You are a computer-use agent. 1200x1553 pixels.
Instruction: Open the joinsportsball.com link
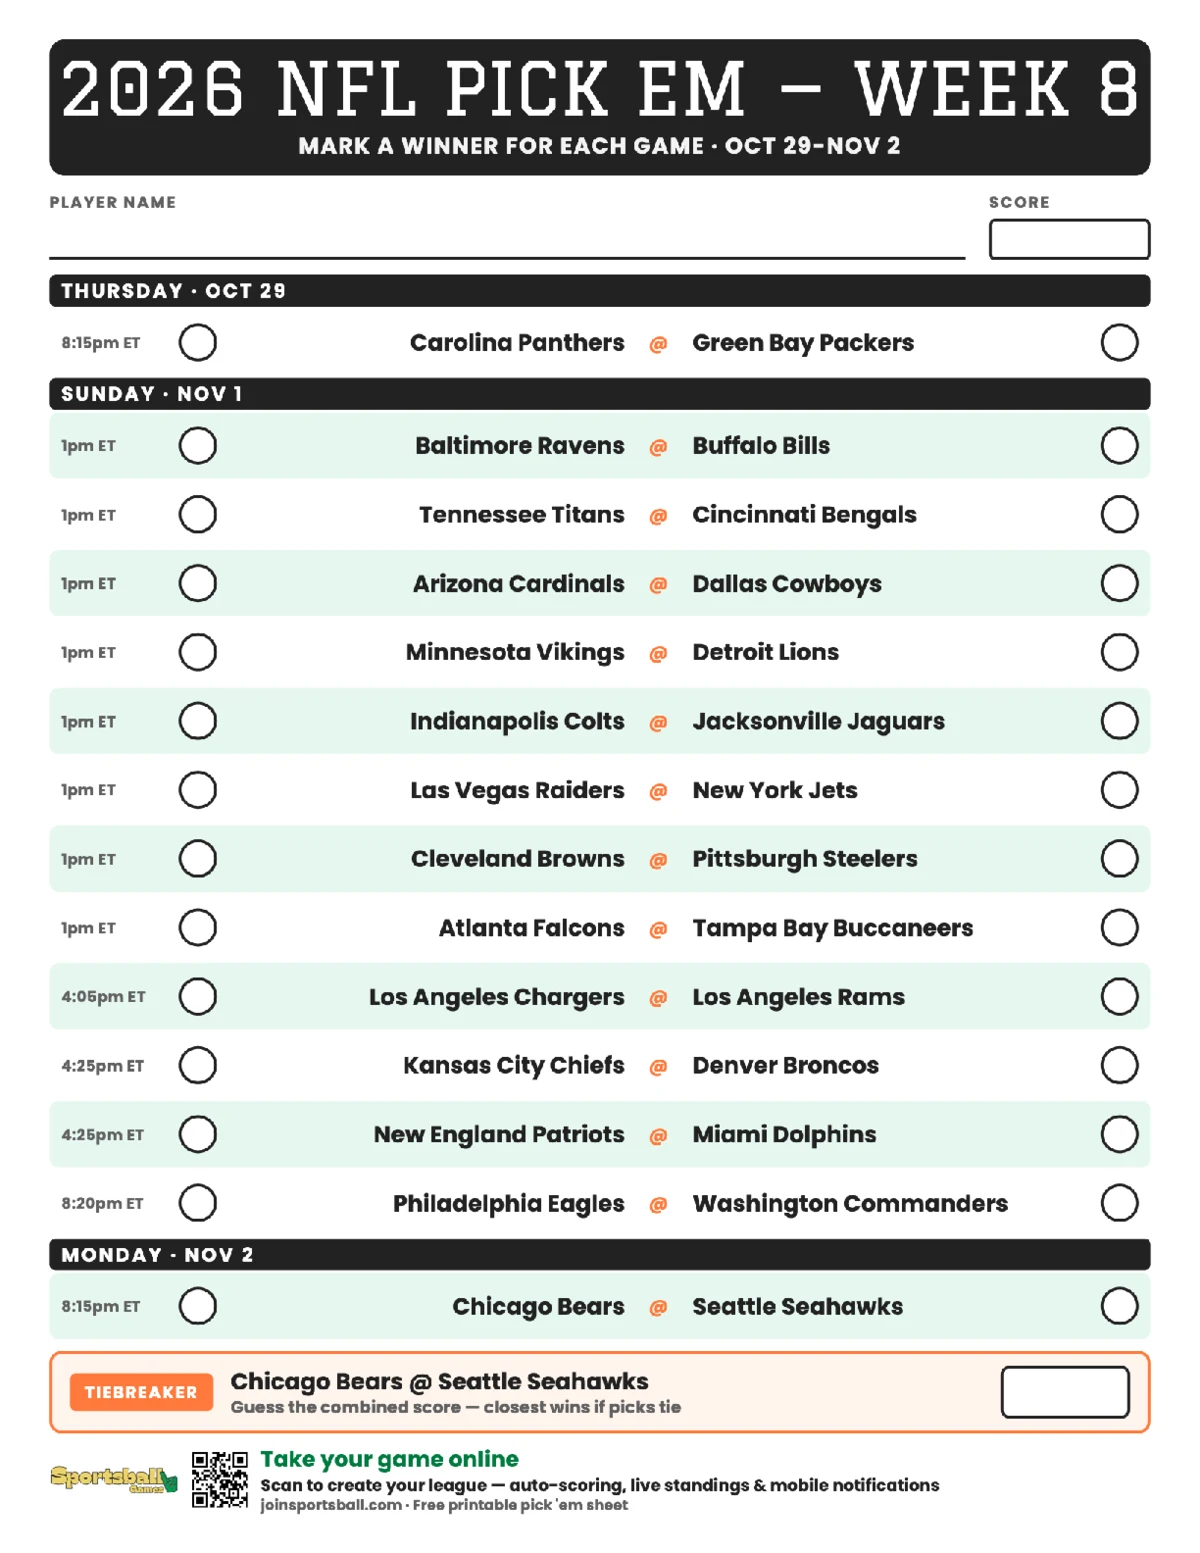click(x=331, y=1505)
